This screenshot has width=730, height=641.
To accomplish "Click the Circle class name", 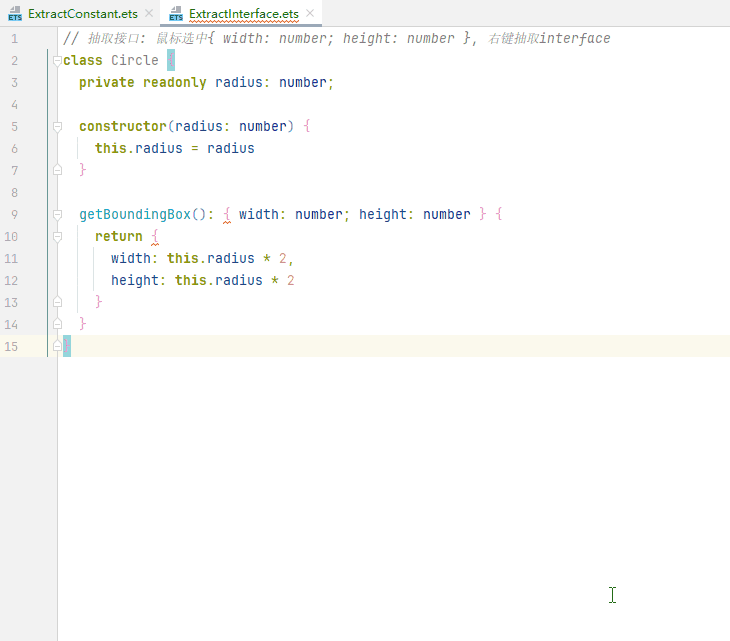I will point(134,60).
